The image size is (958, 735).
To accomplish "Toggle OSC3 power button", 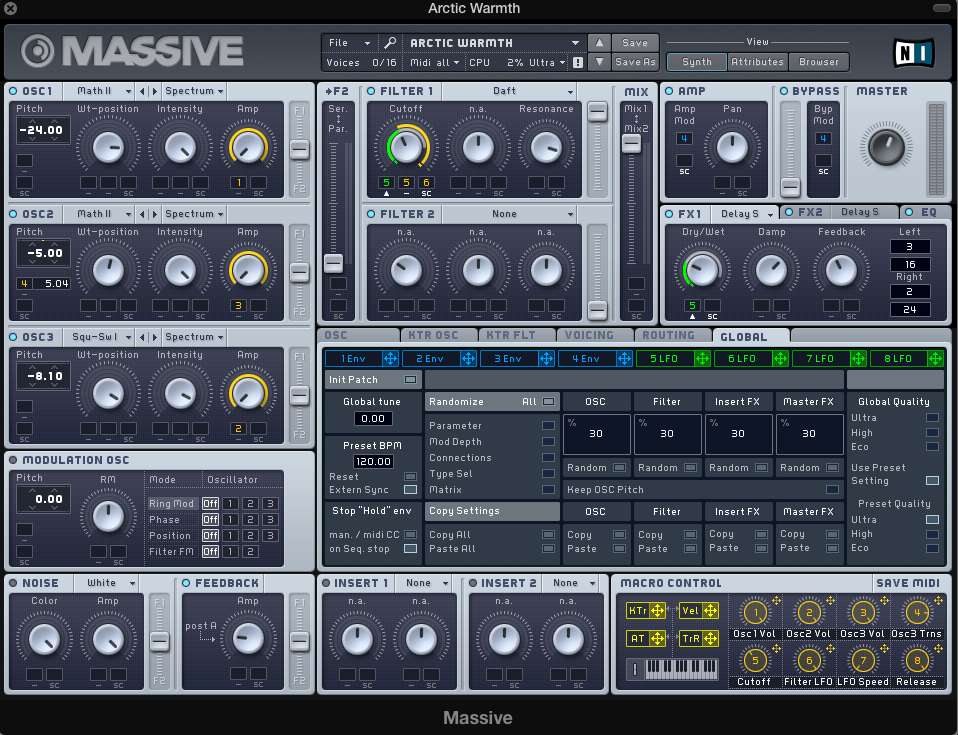I will pyautogui.click(x=13, y=337).
